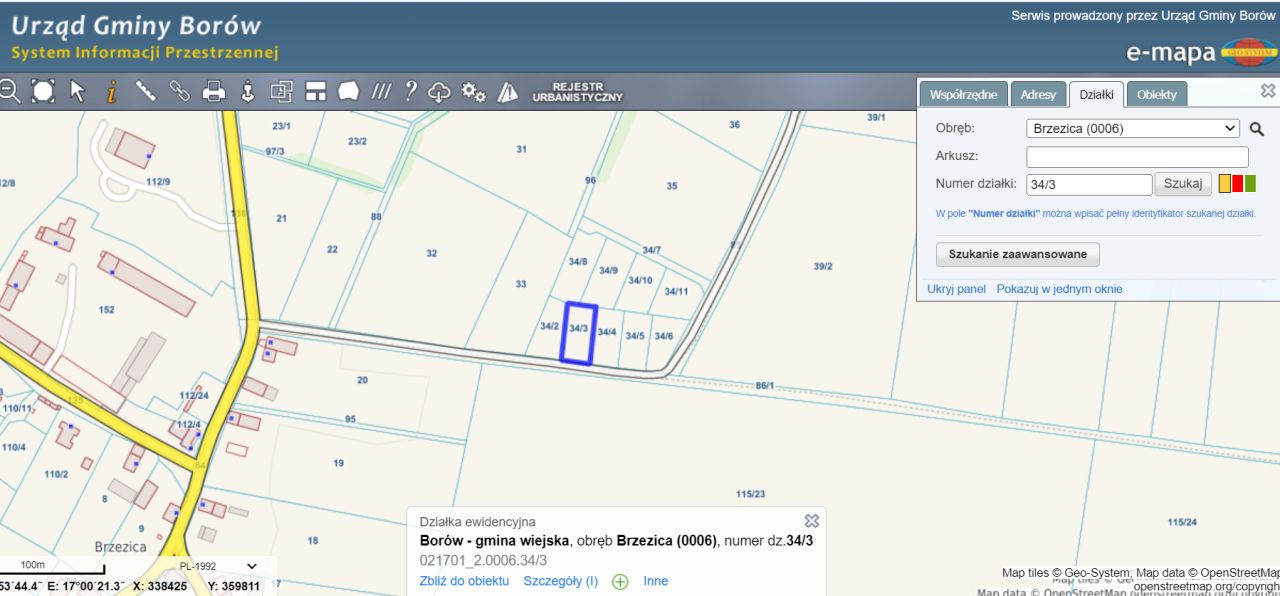Image resolution: width=1280 pixels, height=596 pixels.
Task: Click the green plus circle in popup
Action: (x=620, y=582)
